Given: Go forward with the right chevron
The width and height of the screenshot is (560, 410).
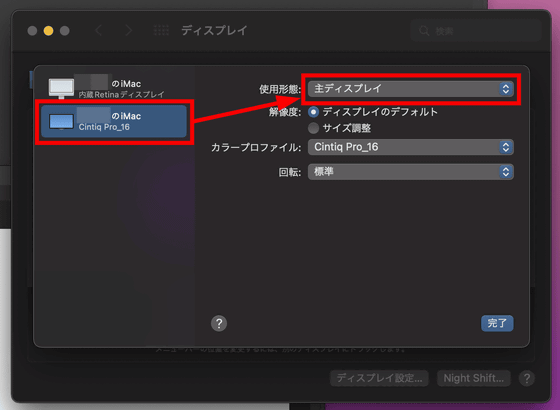Looking at the screenshot, I should point(129,30).
